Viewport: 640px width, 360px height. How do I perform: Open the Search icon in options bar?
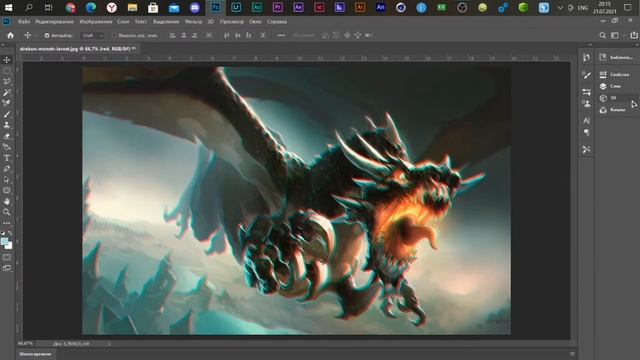point(602,36)
